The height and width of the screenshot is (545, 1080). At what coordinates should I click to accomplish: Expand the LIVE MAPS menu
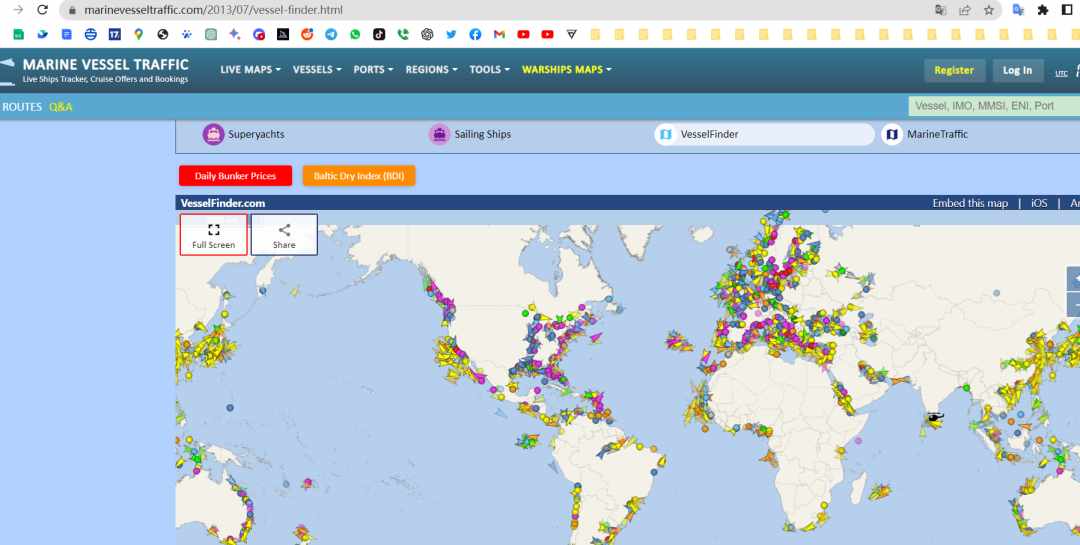click(x=251, y=70)
